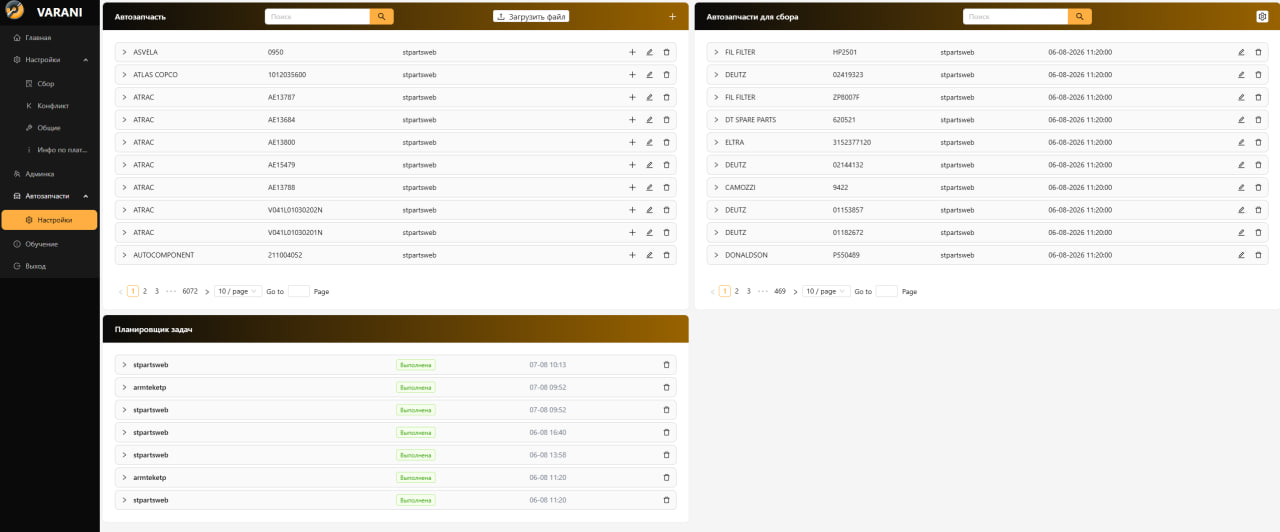The width and height of the screenshot is (1280, 532).
Task: Click Go to page field in left pagination
Action: [x=298, y=291]
